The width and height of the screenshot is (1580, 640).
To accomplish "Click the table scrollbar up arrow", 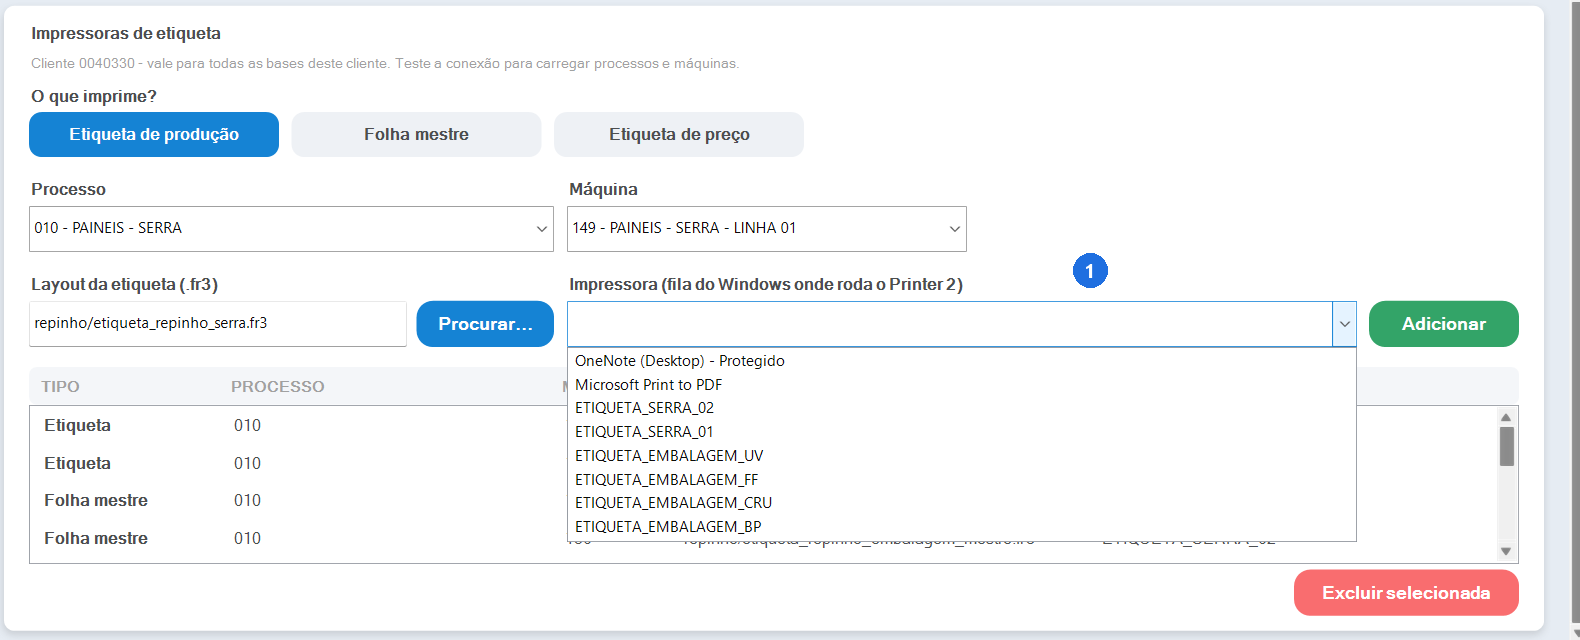I will pos(1506,417).
